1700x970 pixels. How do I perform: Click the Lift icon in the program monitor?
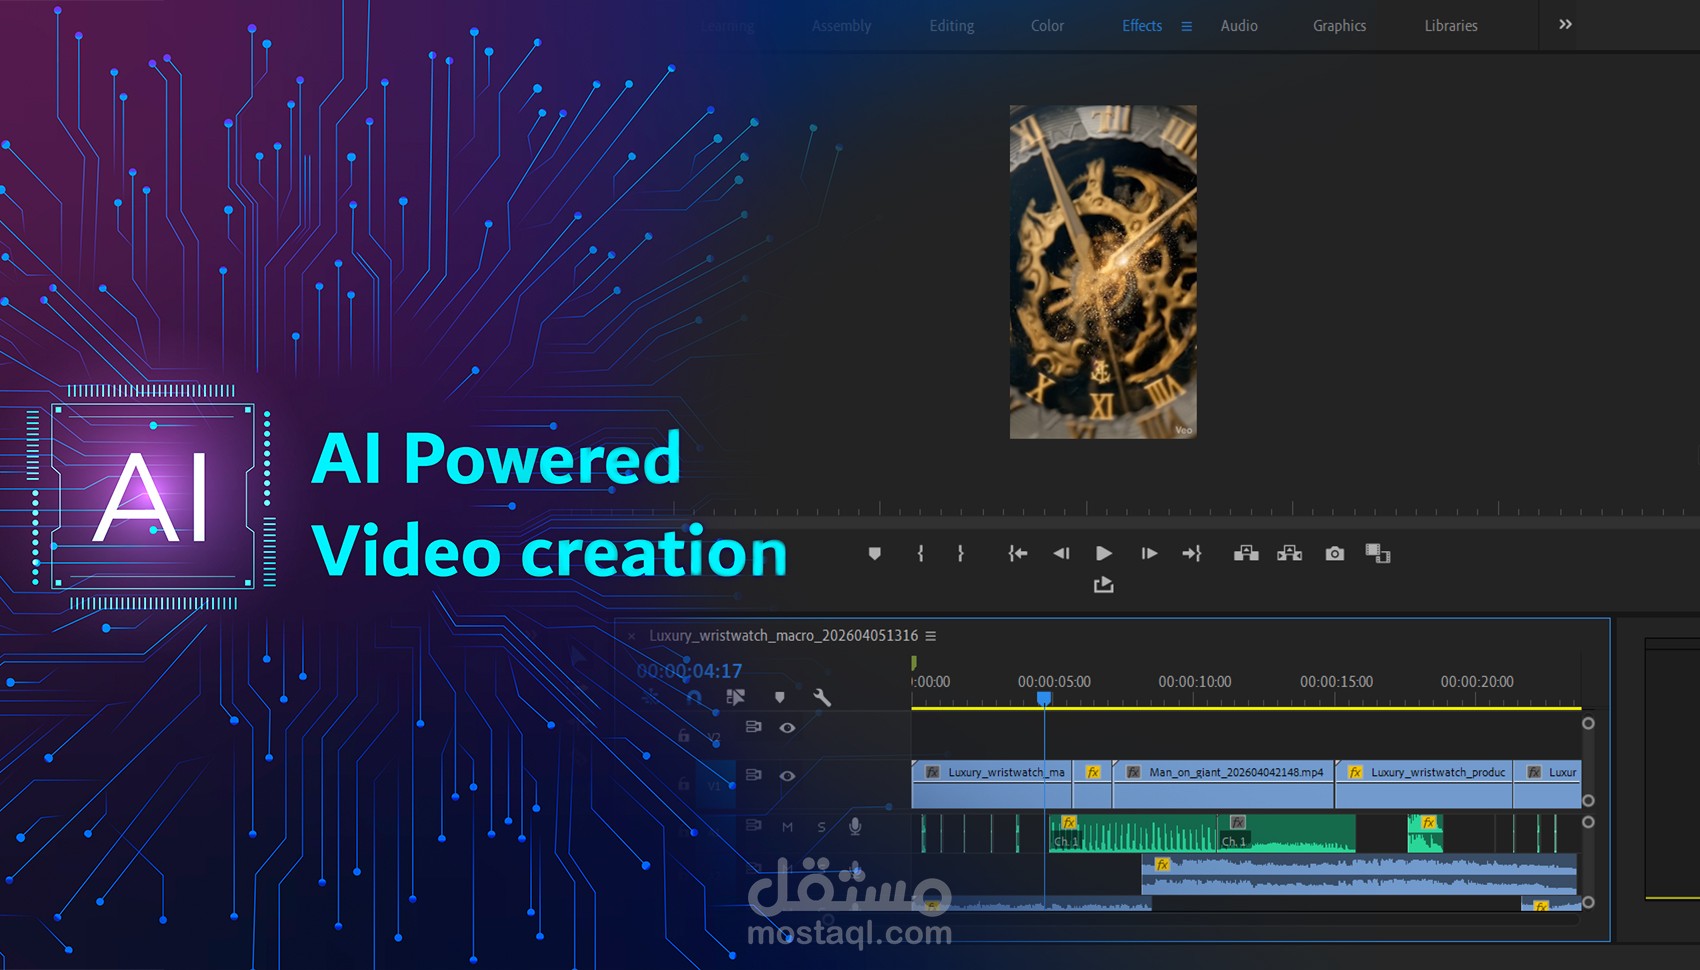[1246, 553]
